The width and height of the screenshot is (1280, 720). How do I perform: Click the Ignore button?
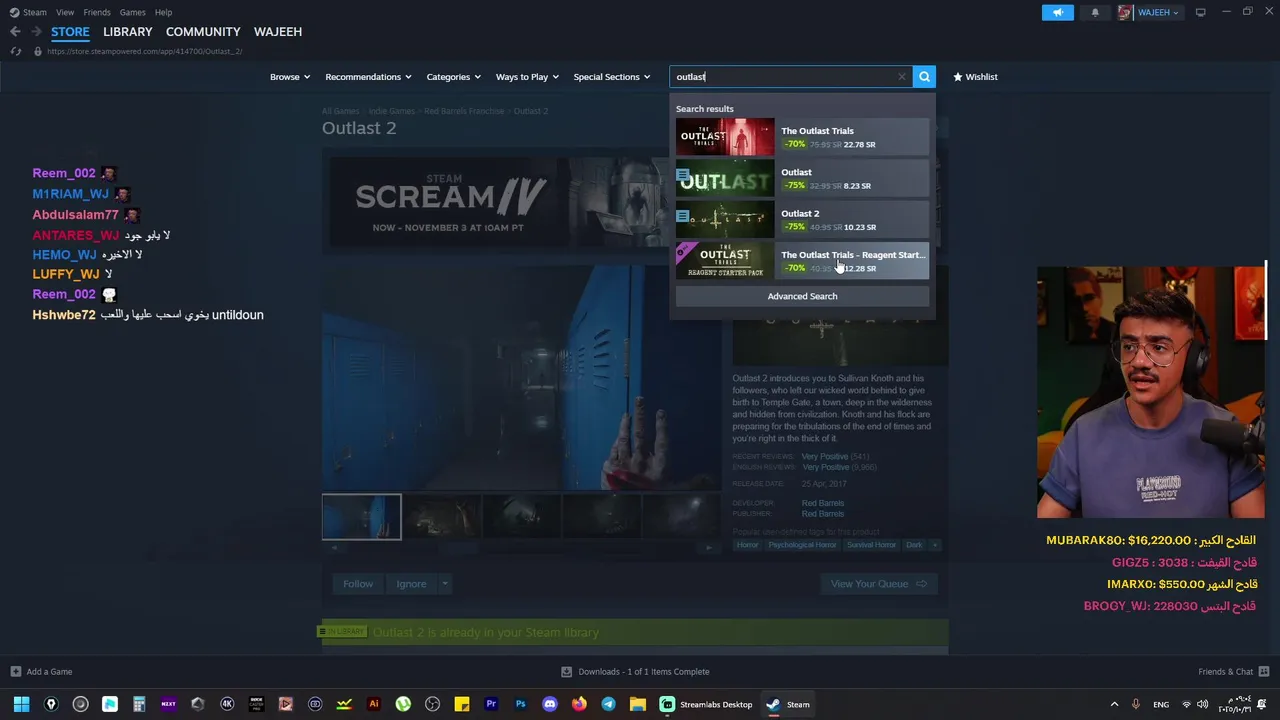(x=411, y=584)
